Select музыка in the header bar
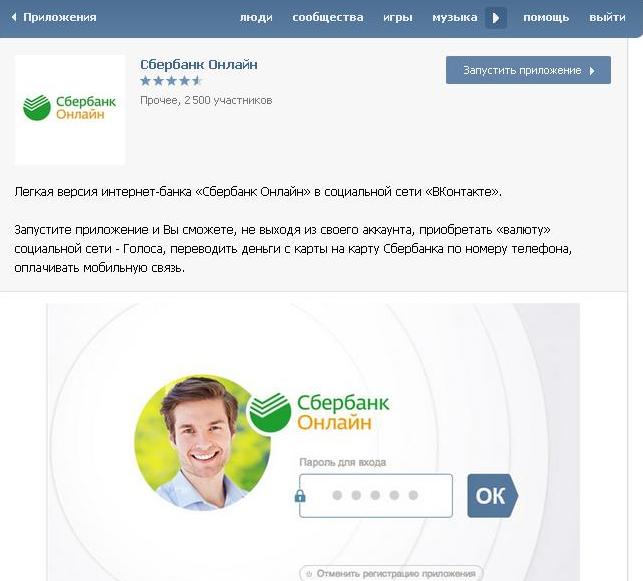Image resolution: width=643 pixels, height=581 pixels. 455,17
